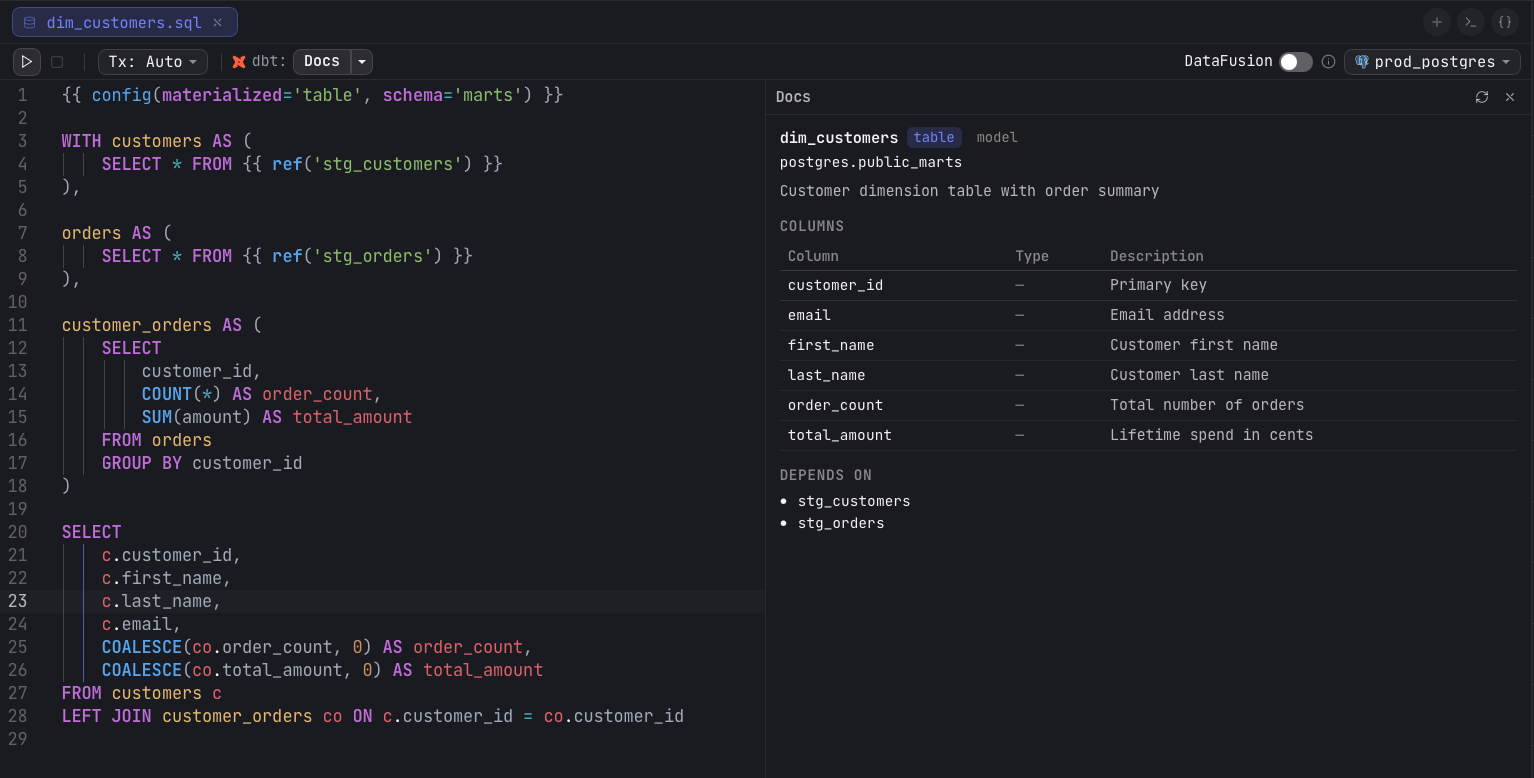1534x778 pixels.
Task: Run the query with the play button
Action: 27,62
